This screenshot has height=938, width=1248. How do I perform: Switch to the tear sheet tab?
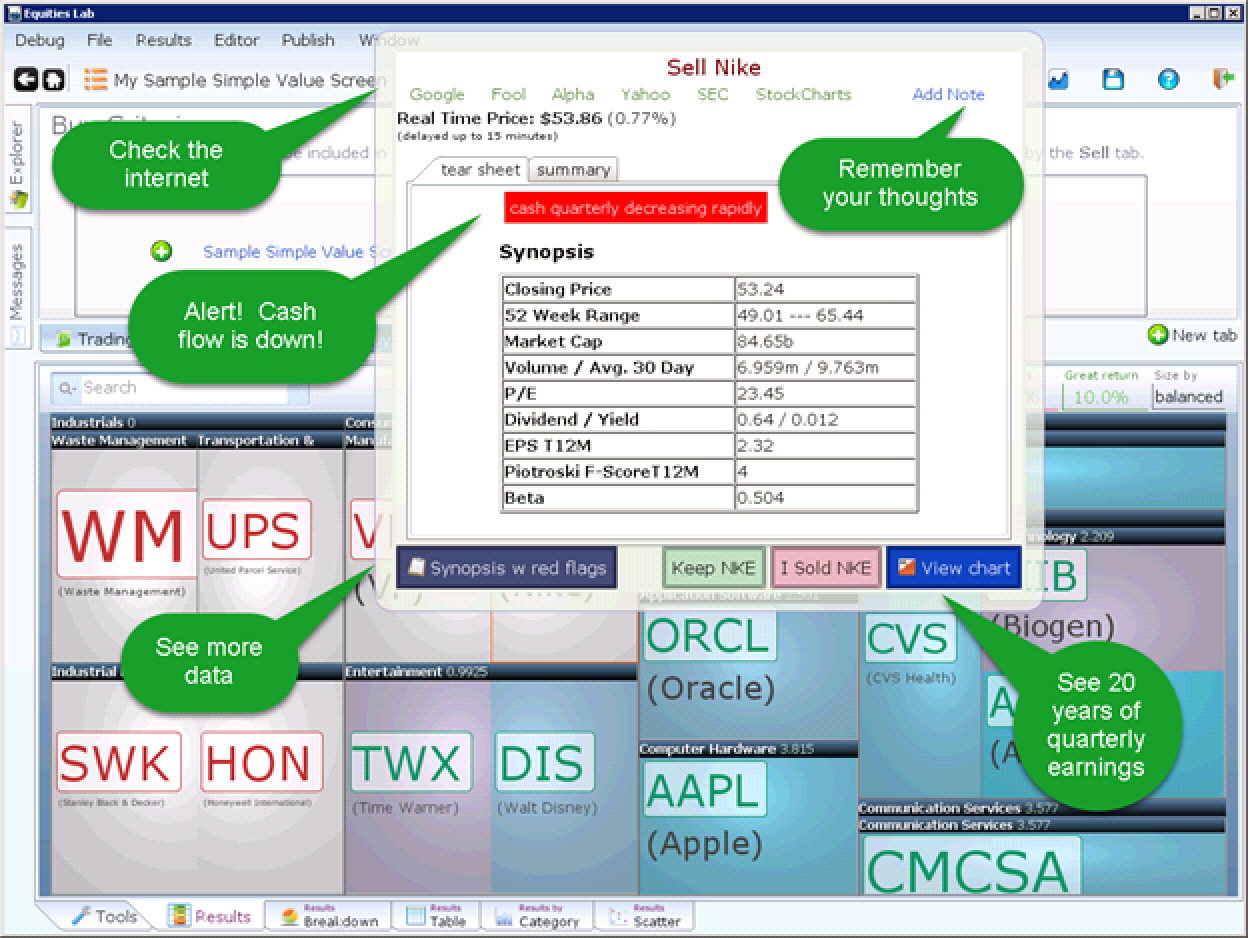[x=479, y=169]
